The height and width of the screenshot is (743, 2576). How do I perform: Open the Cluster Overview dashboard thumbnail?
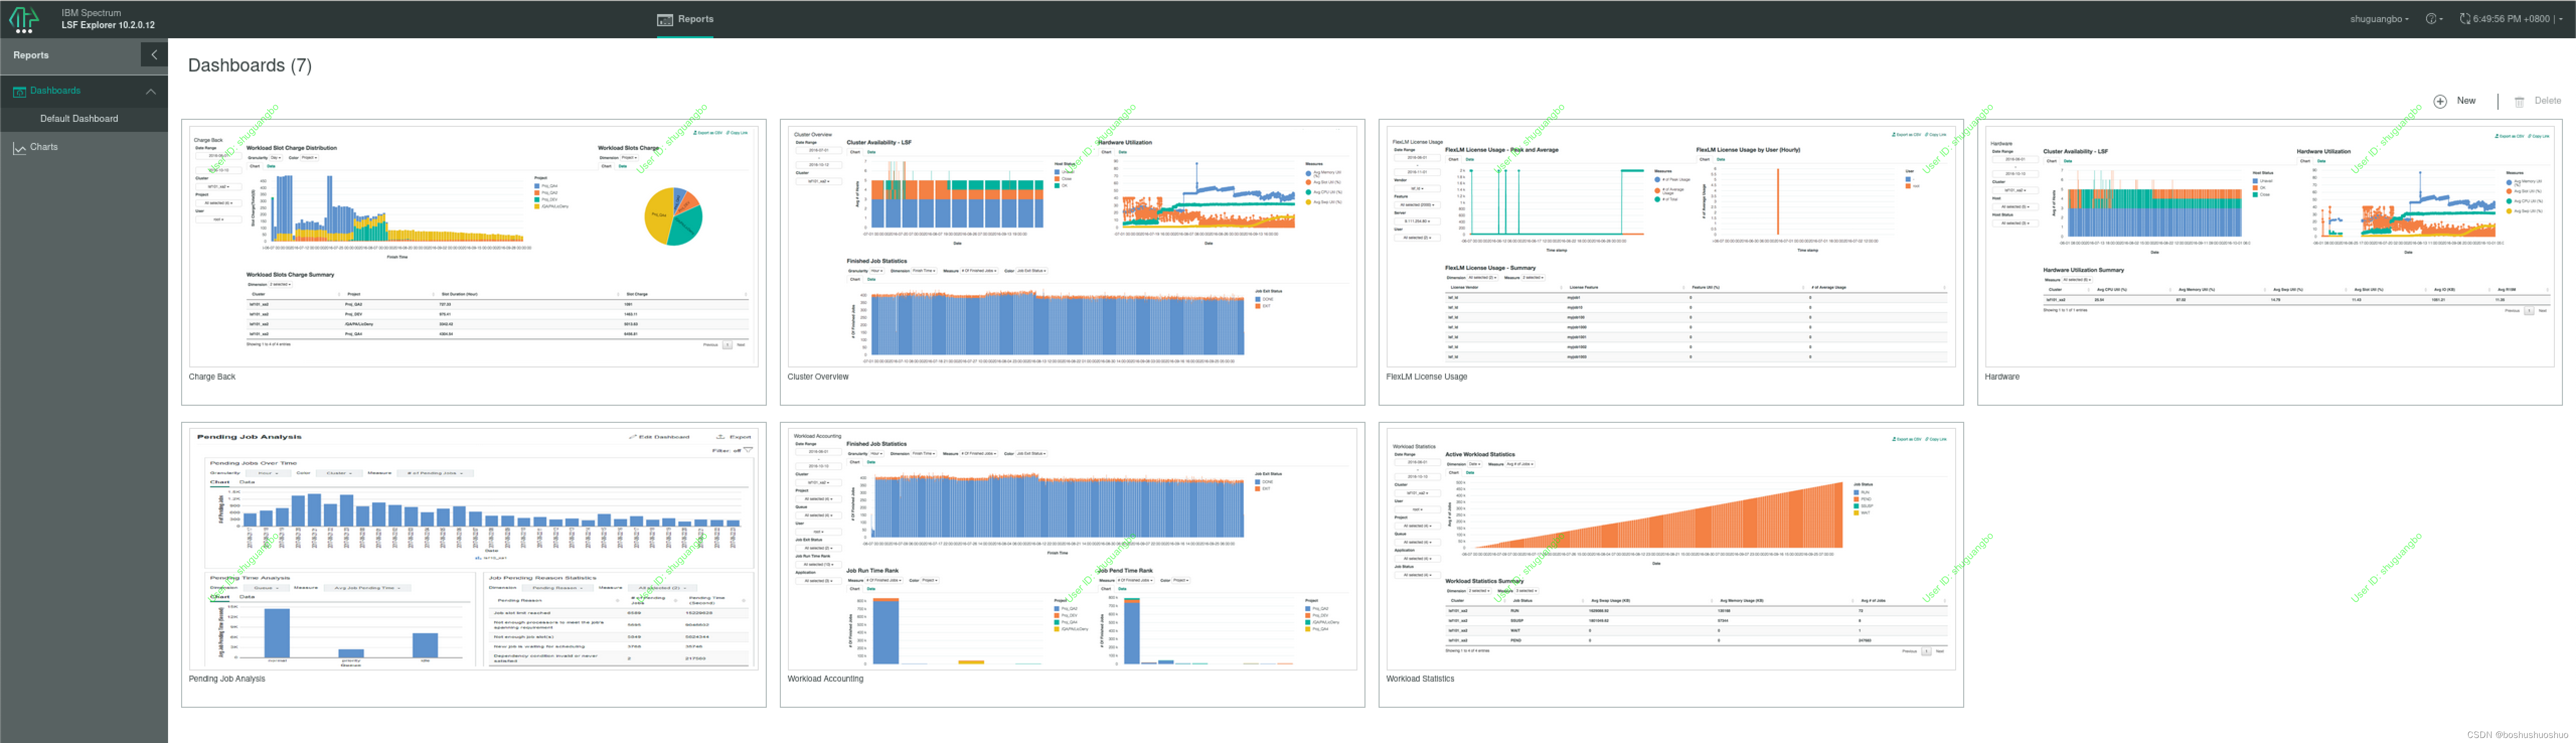pyautogui.click(x=1071, y=245)
